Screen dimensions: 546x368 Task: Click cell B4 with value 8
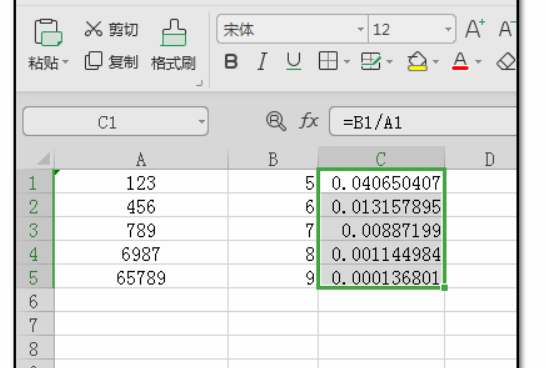point(273,253)
